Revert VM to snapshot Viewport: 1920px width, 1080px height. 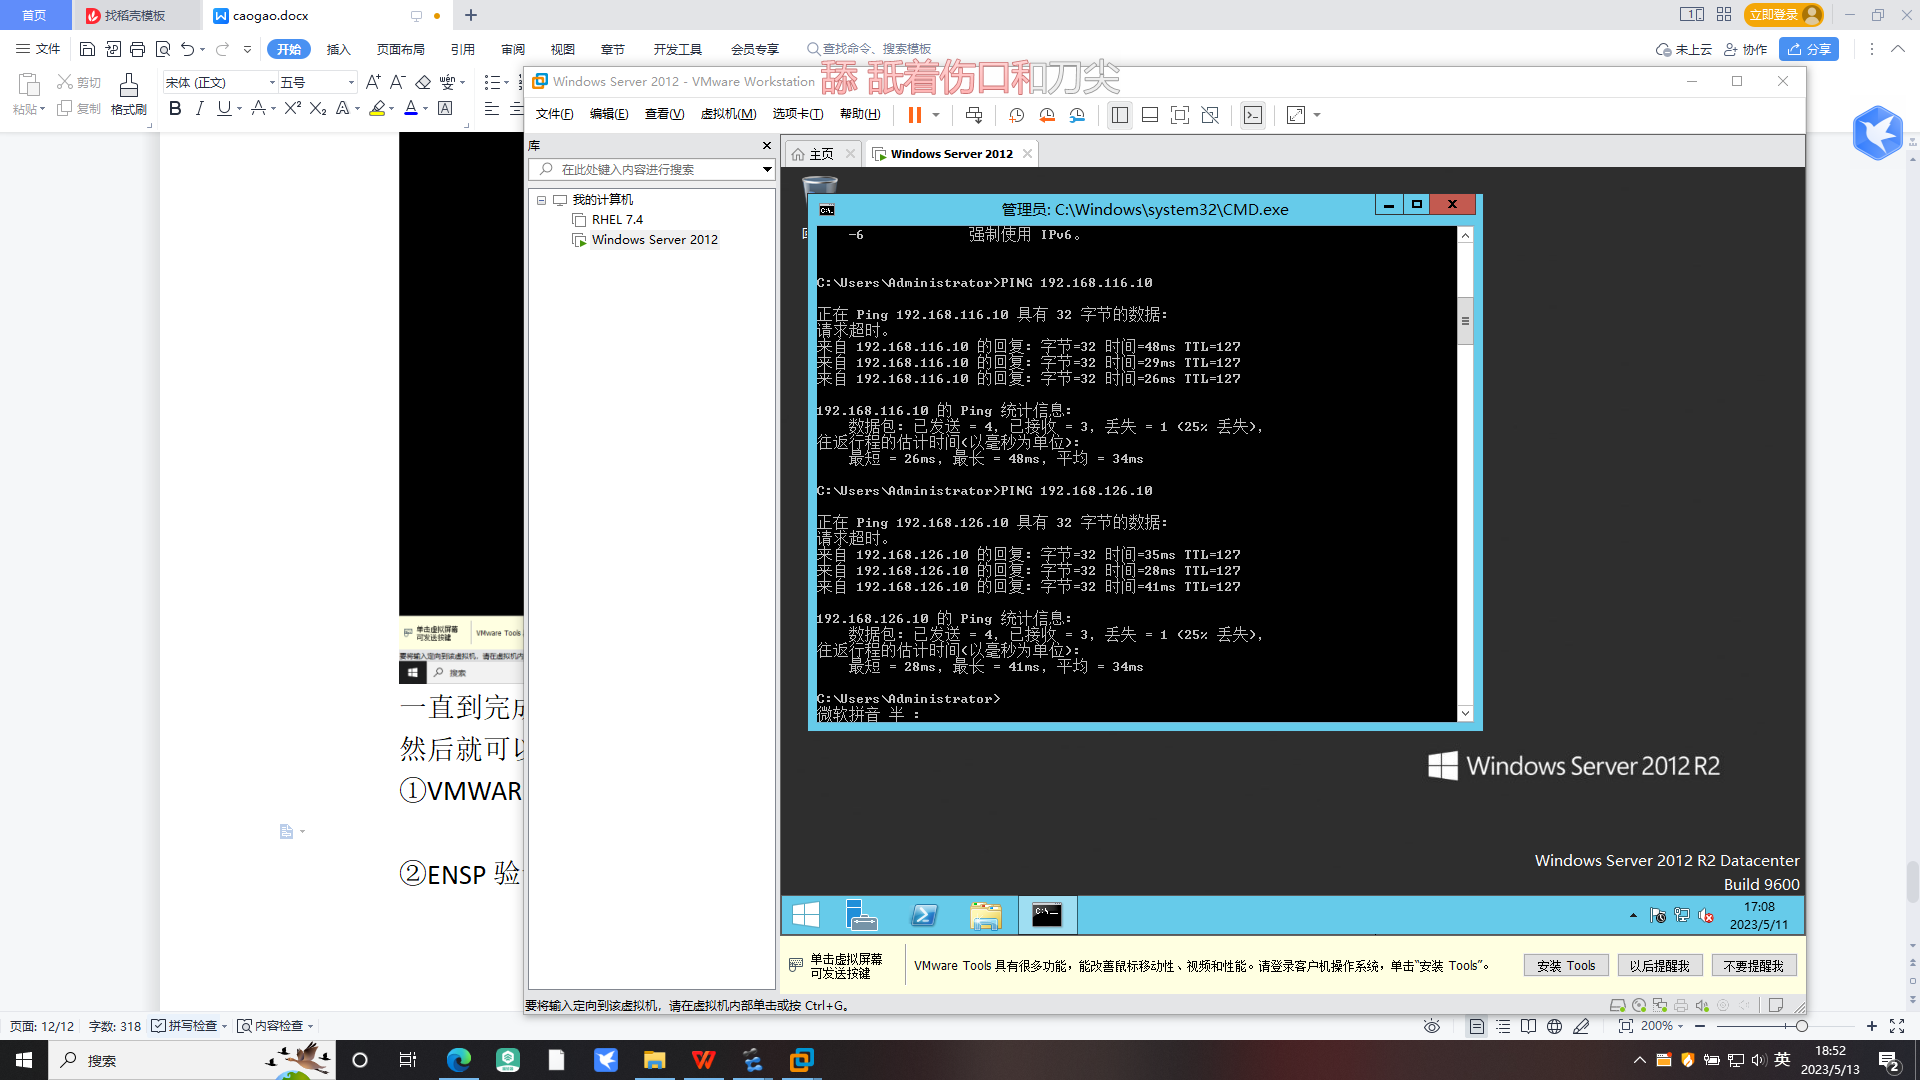click(1047, 115)
